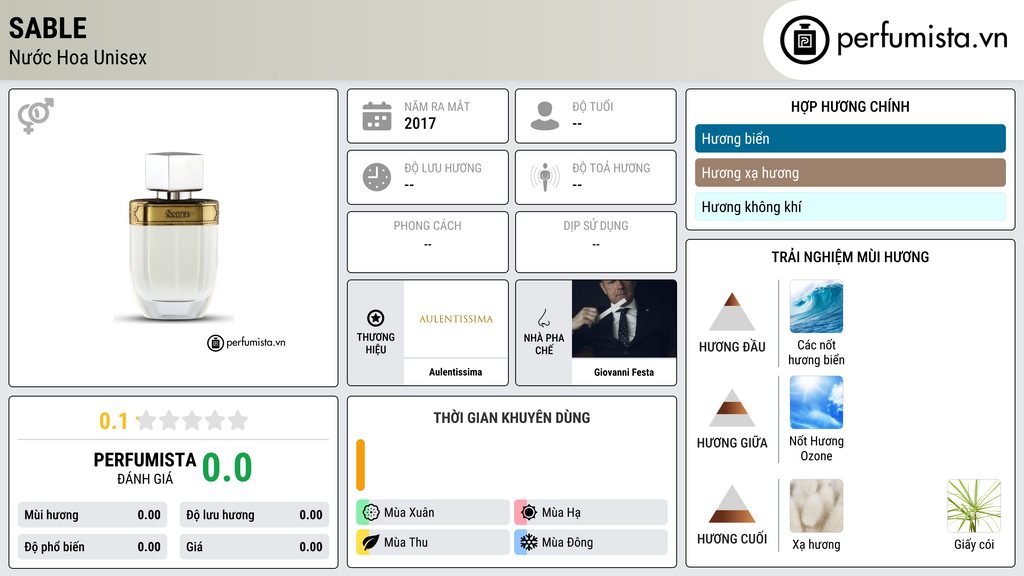
Task: Click the Hương đầu pyramid icon
Action: pyautogui.click(x=732, y=312)
